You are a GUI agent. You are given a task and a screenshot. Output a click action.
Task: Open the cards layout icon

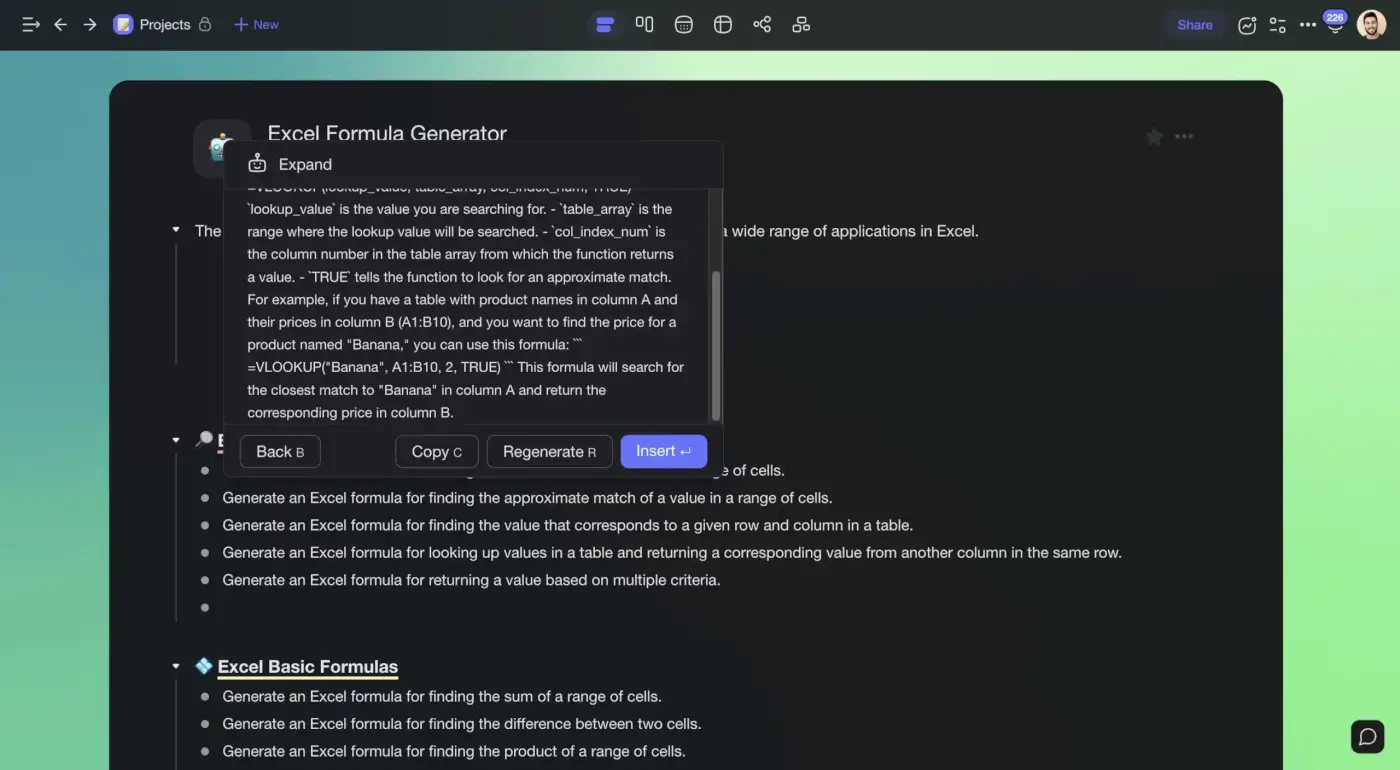coord(801,24)
